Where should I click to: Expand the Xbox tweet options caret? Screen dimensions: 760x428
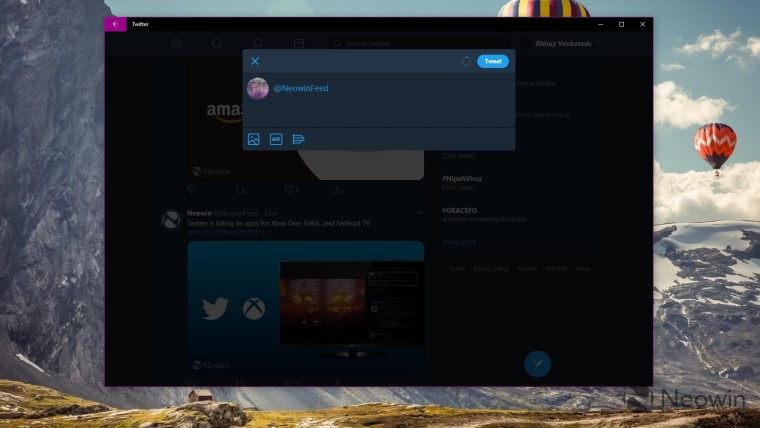(x=420, y=212)
